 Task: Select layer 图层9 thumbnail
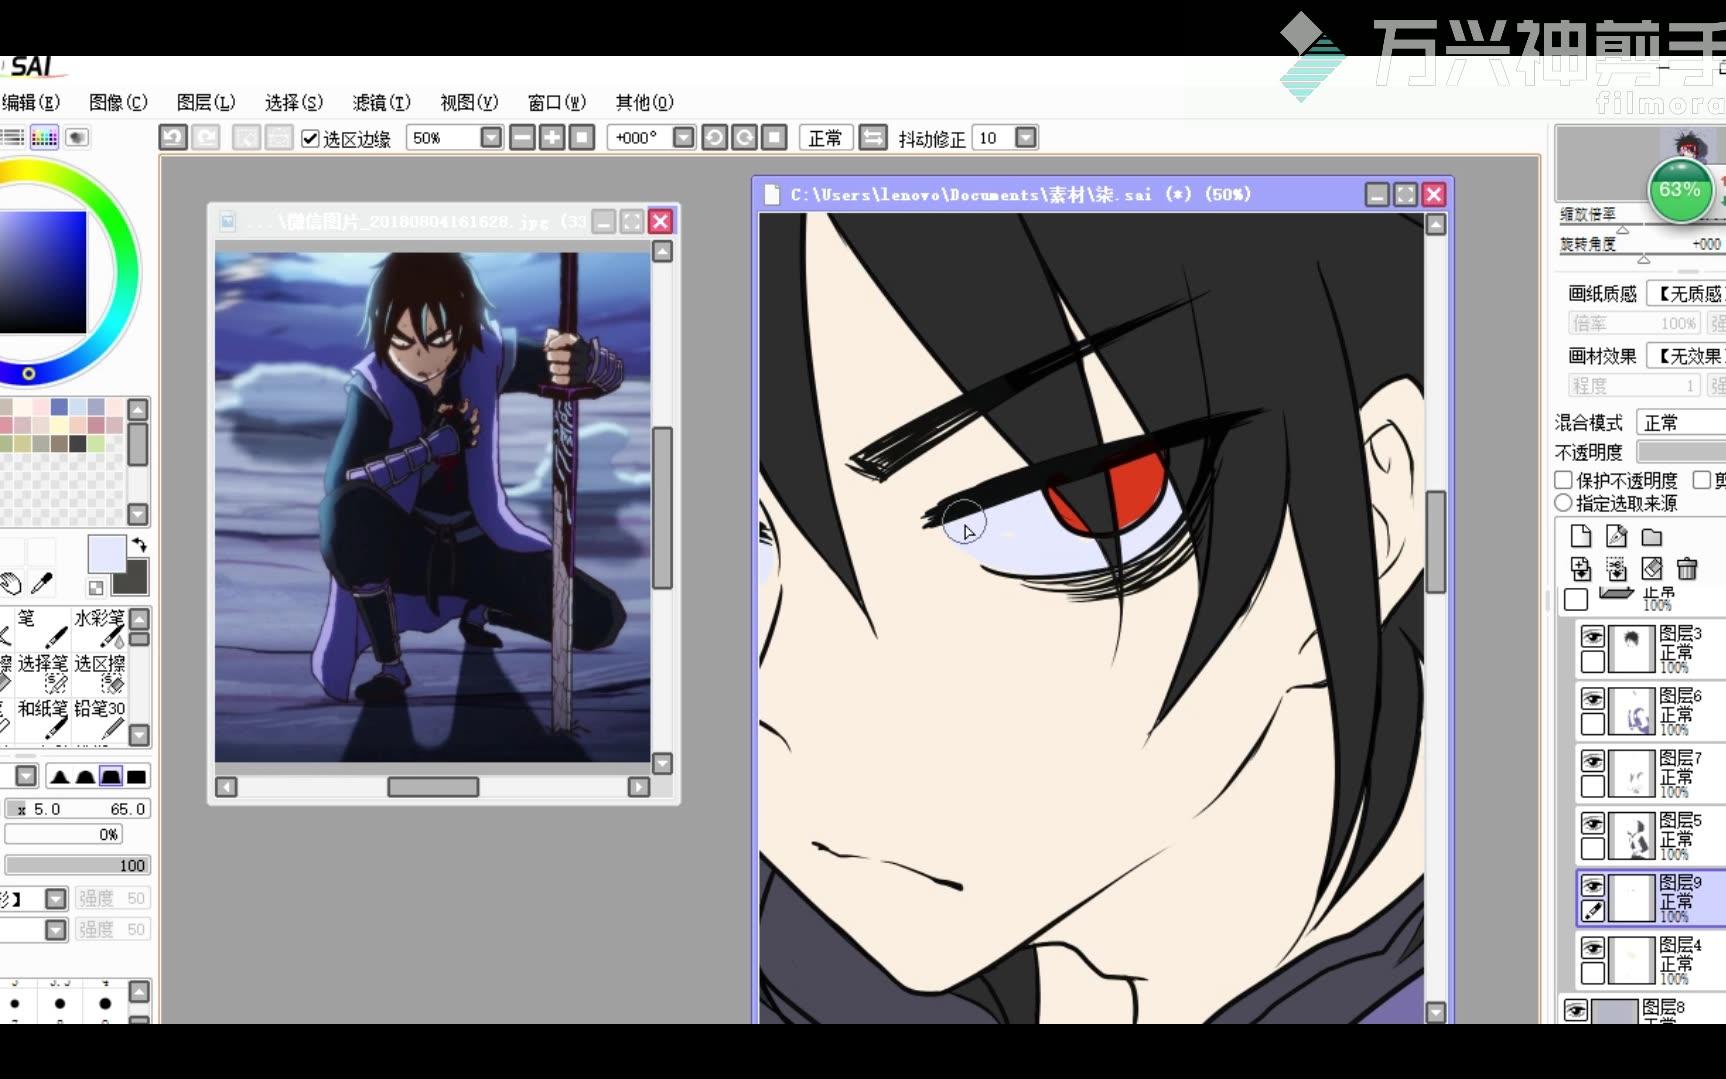pos(1632,897)
